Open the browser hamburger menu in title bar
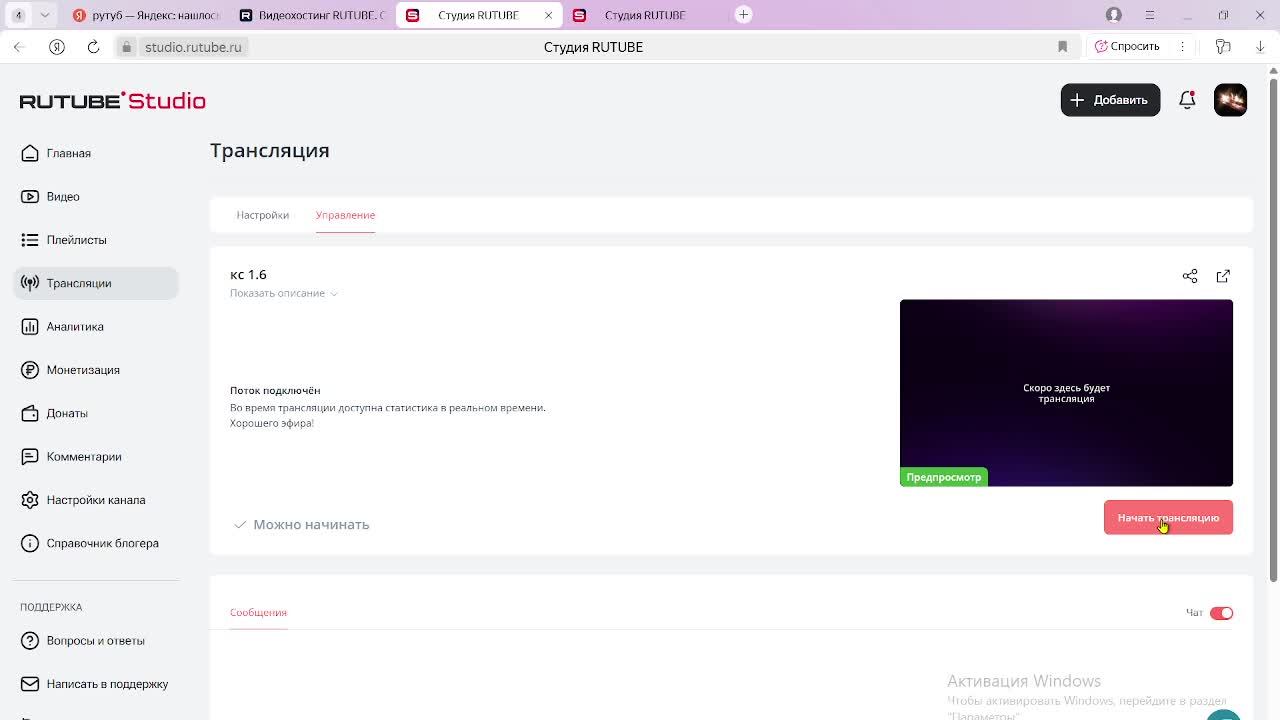 [1150, 15]
